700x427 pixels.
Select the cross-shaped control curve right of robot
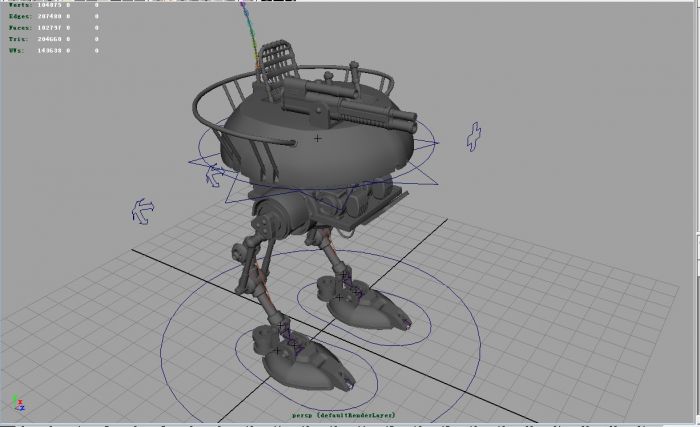[474, 137]
